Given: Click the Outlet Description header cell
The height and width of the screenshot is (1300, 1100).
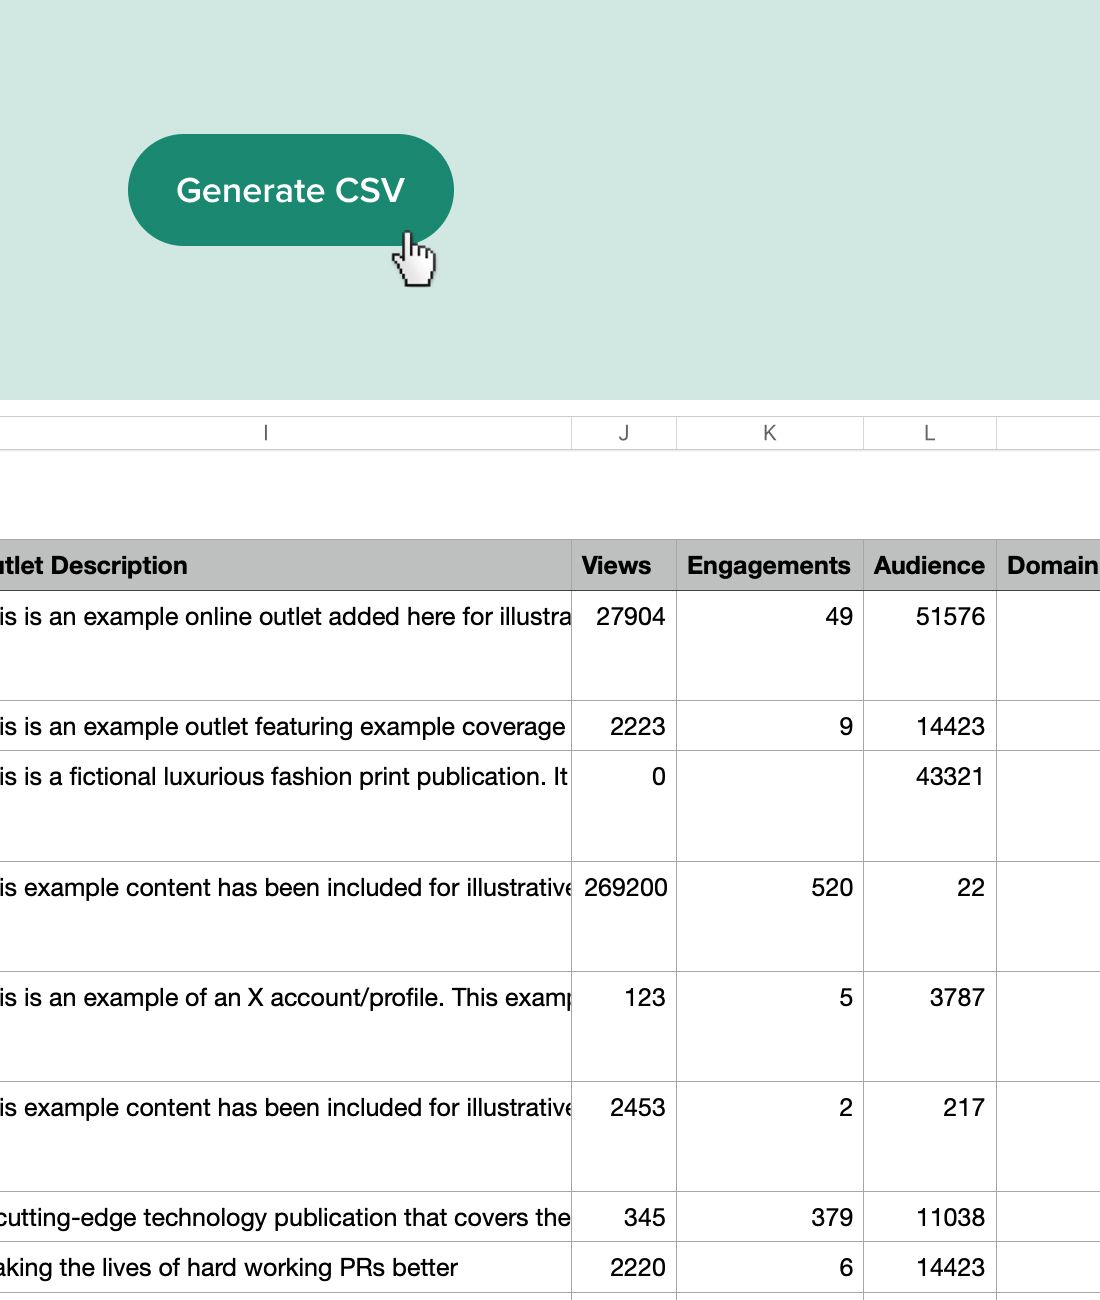Looking at the screenshot, I should 285,565.
